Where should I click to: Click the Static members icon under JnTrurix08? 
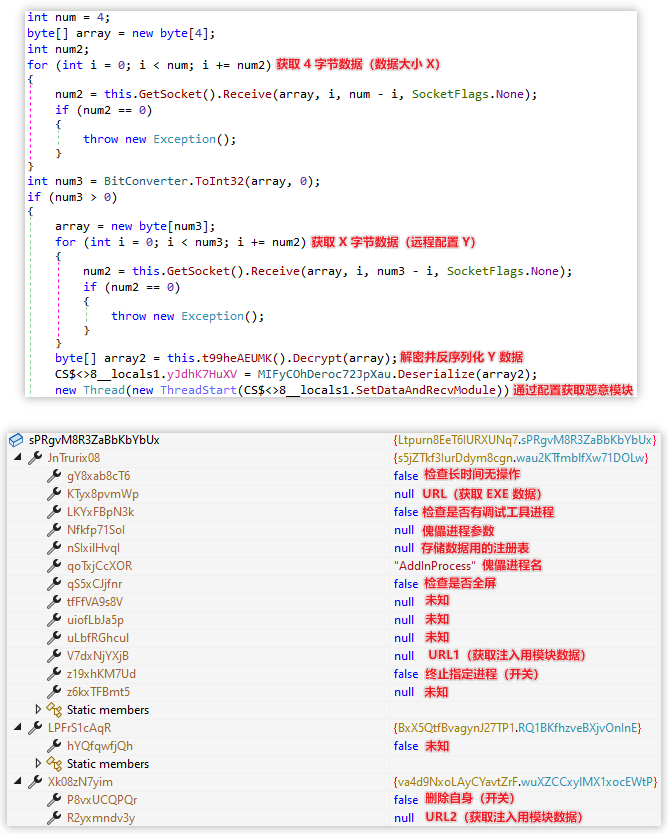pyautogui.click(x=54, y=710)
